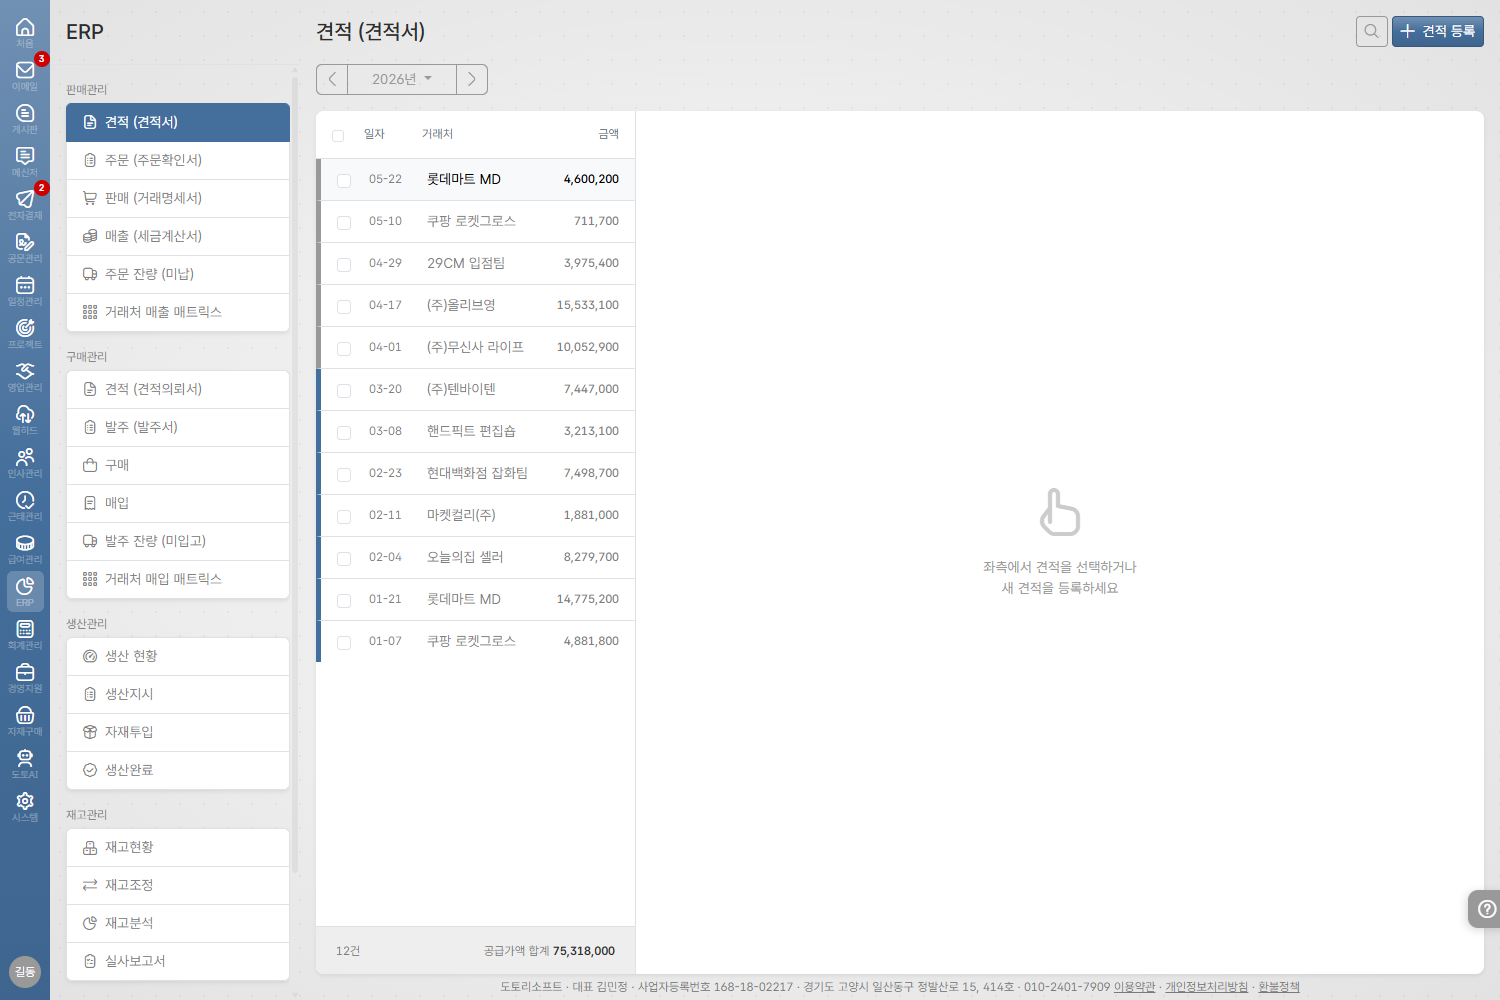This screenshot has height=1000, width=1500.
Task: Open the 급여관리 coin icon
Action: pos(25,548)
